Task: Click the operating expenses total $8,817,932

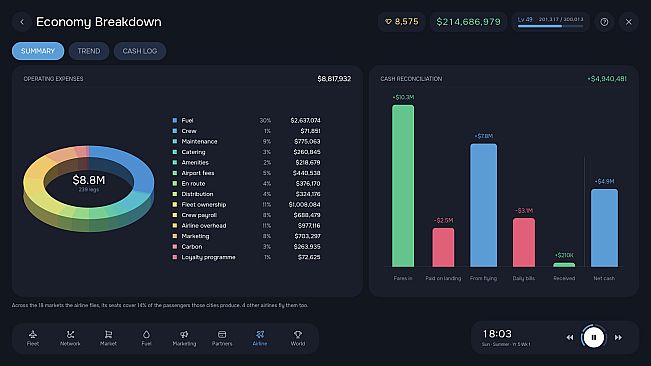Action: coord(334,78)
